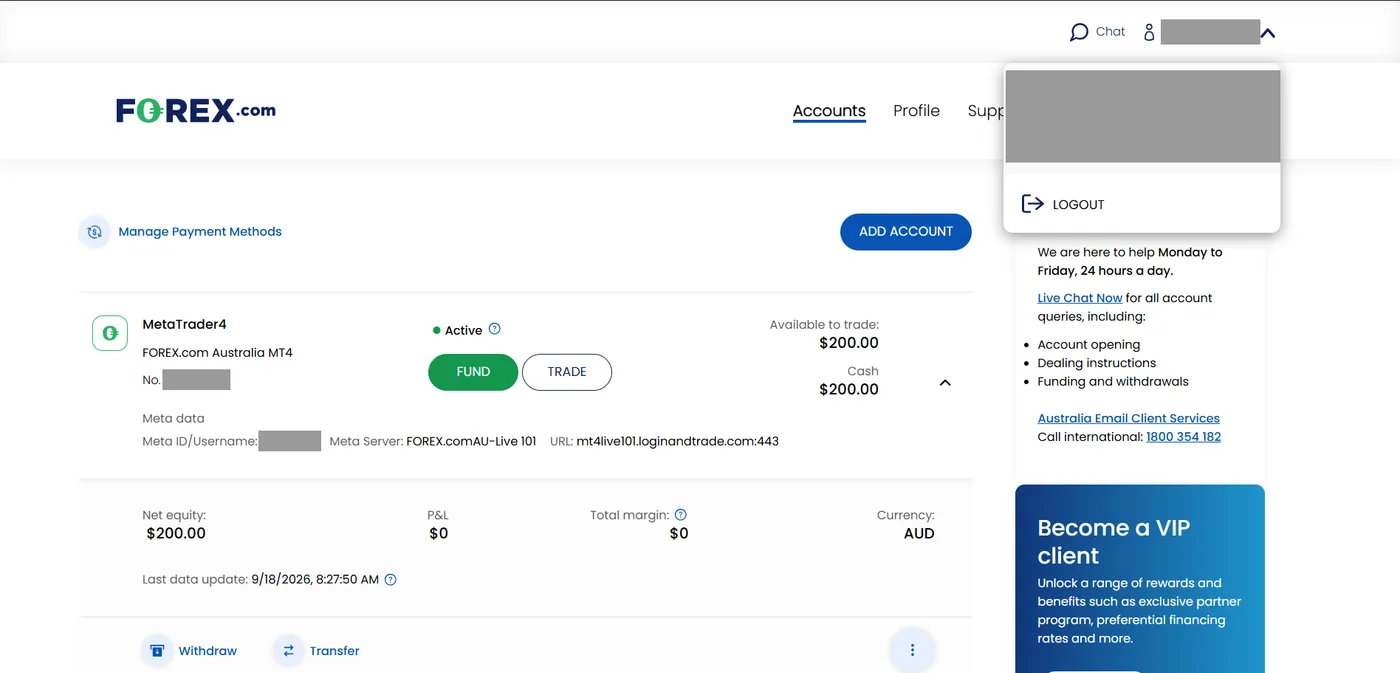
Task: Open the Transfer link
Action: (x=334, y=651)
